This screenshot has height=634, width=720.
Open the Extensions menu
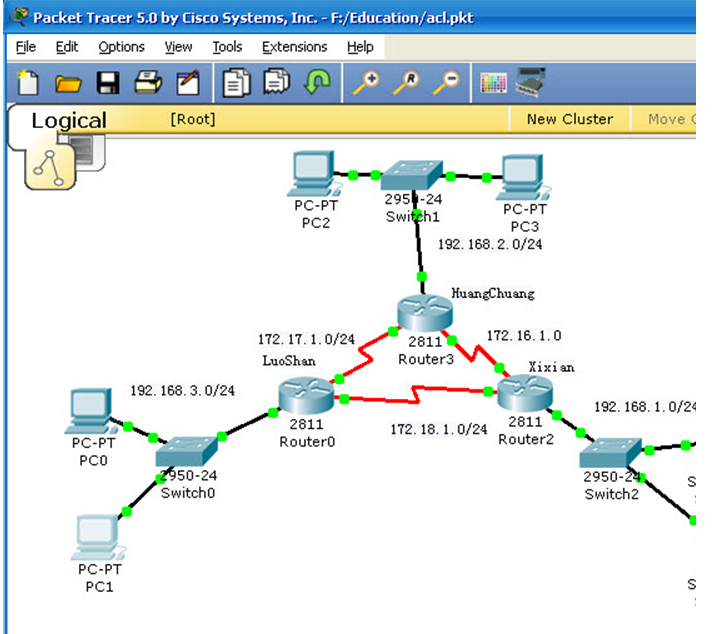point(294,47)
